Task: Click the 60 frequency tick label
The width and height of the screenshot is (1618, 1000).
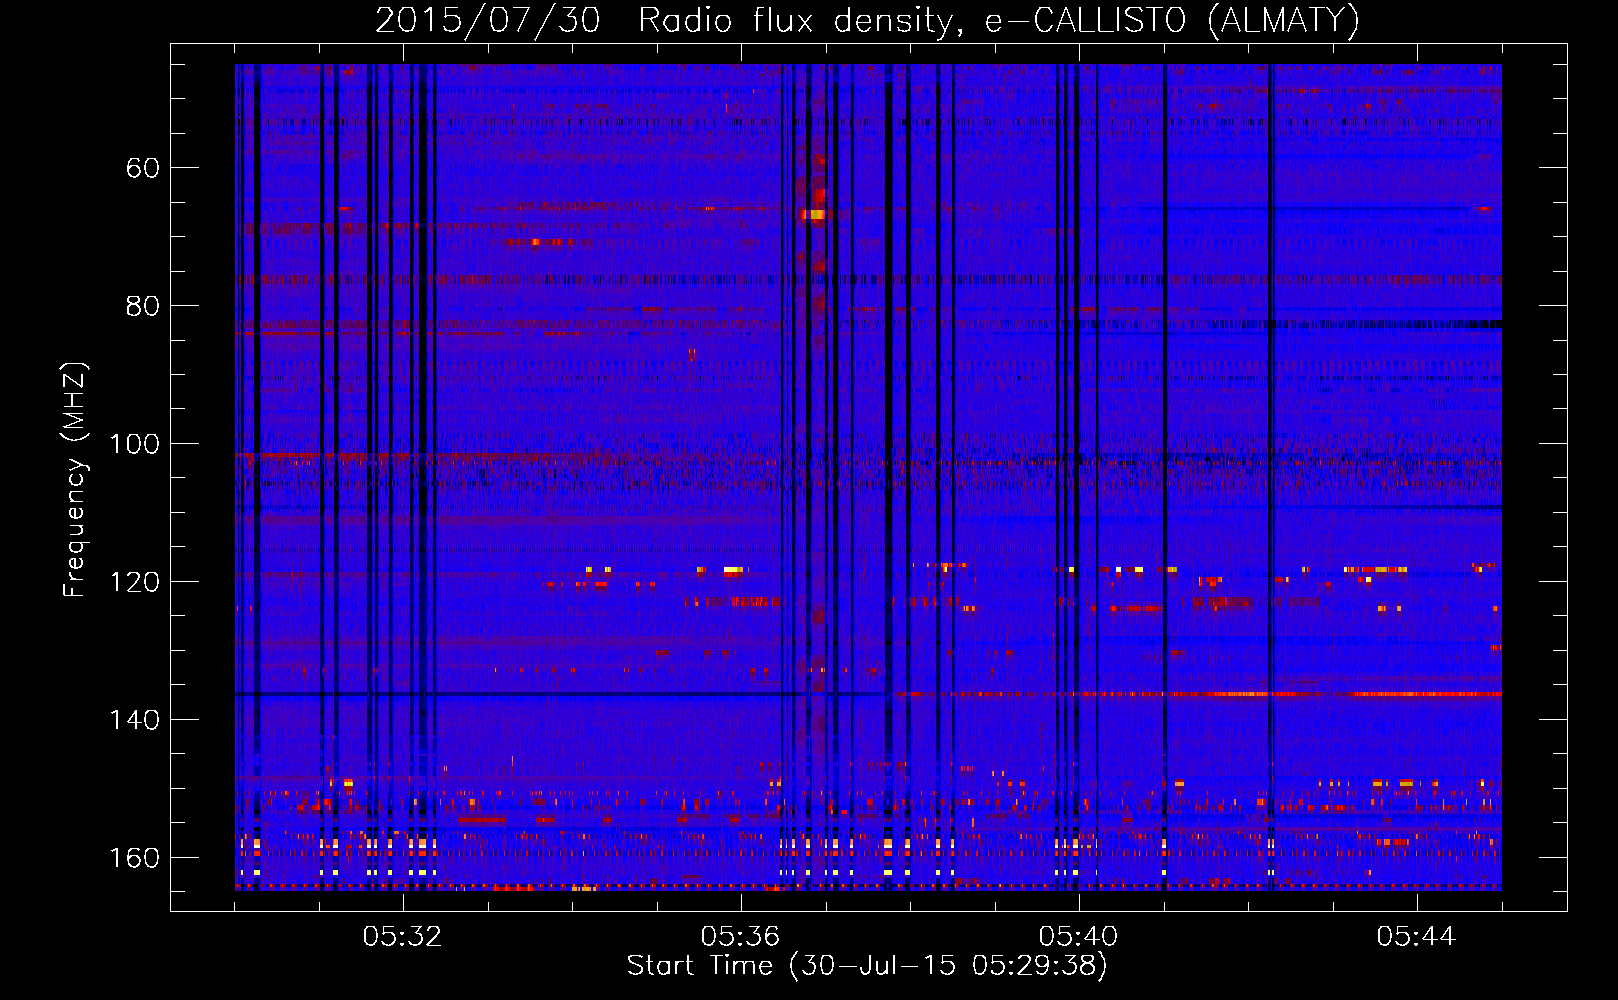Action: [x=143, y=168]
